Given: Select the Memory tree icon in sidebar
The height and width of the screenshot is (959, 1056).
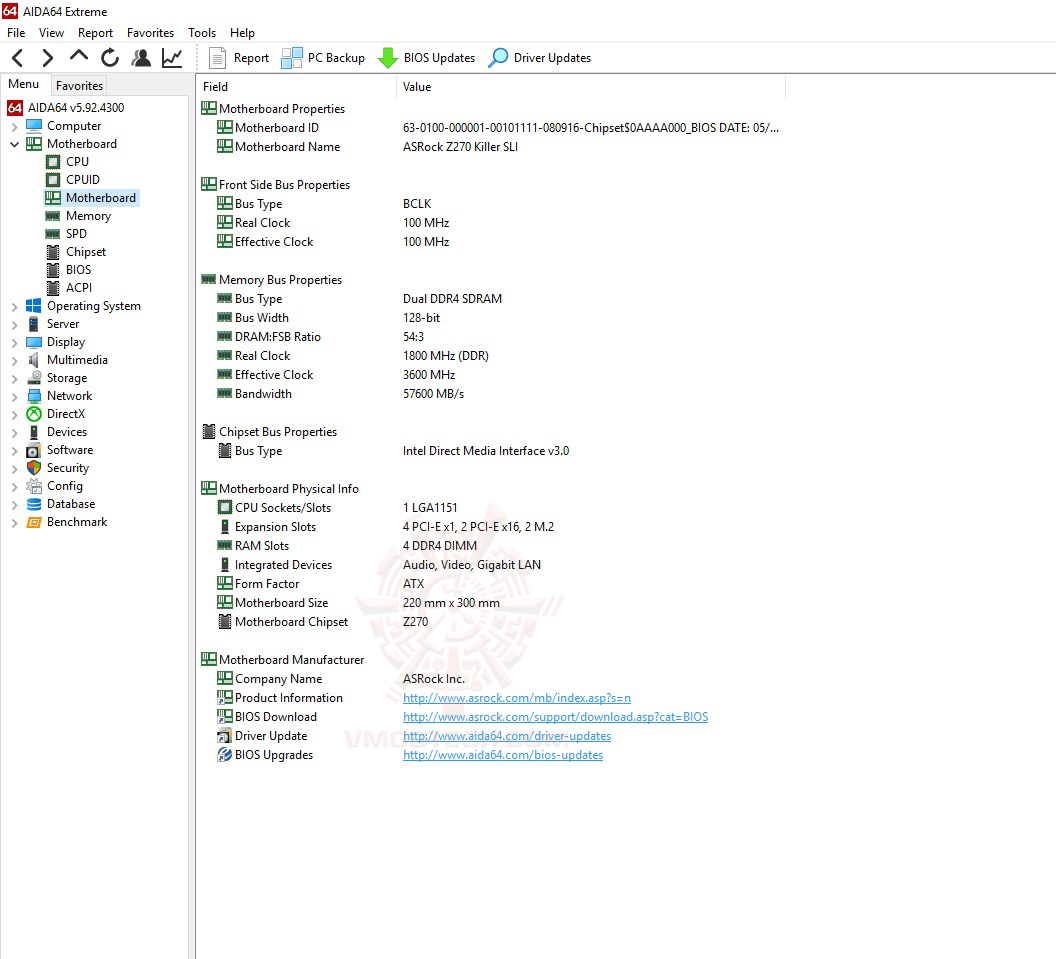Looking at the screenshot, I should click(x=53, y=216).
